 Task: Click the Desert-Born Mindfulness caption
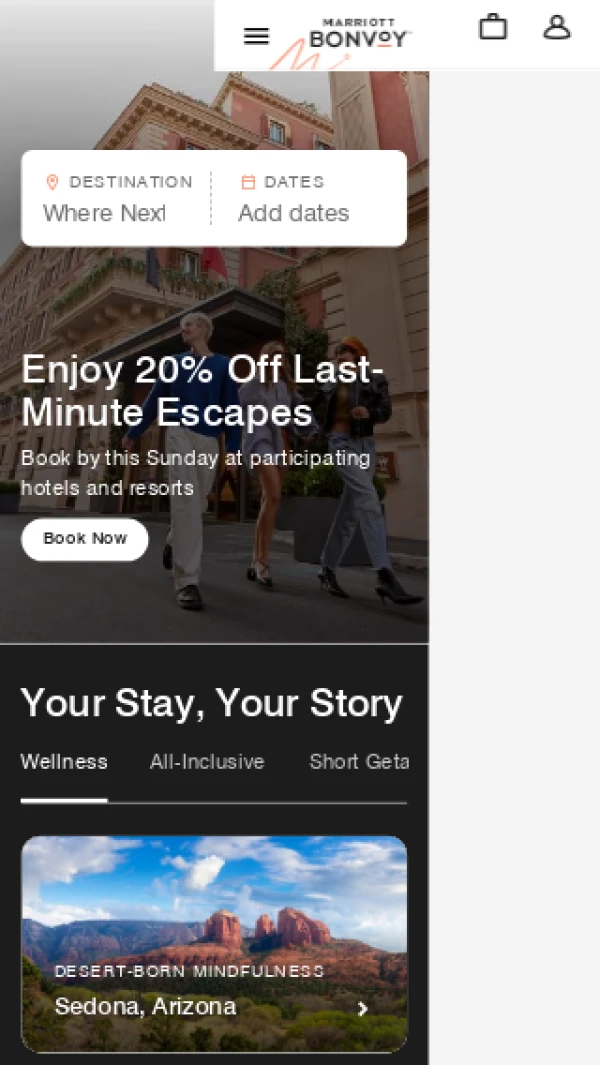click(x=189, y=971)
